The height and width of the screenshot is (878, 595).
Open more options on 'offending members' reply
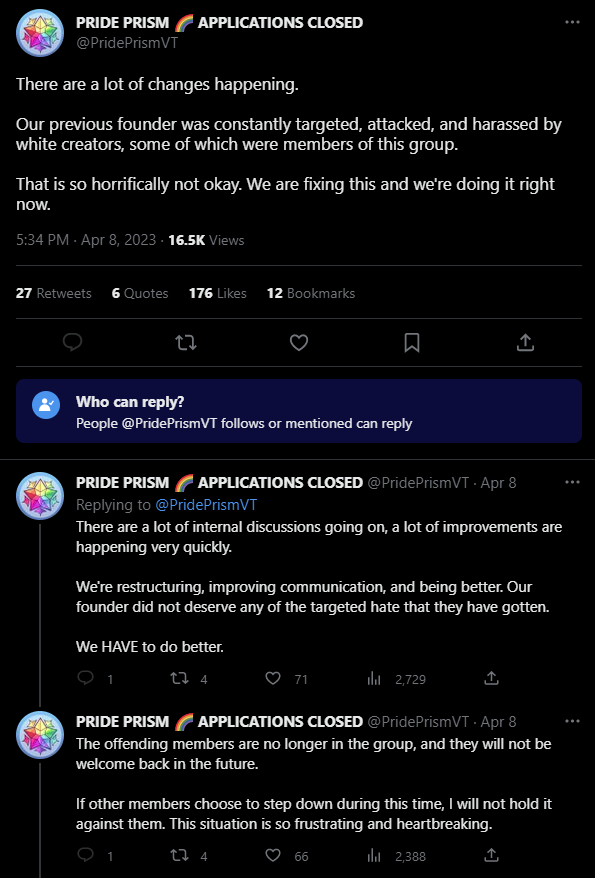[x=572, y=721]
